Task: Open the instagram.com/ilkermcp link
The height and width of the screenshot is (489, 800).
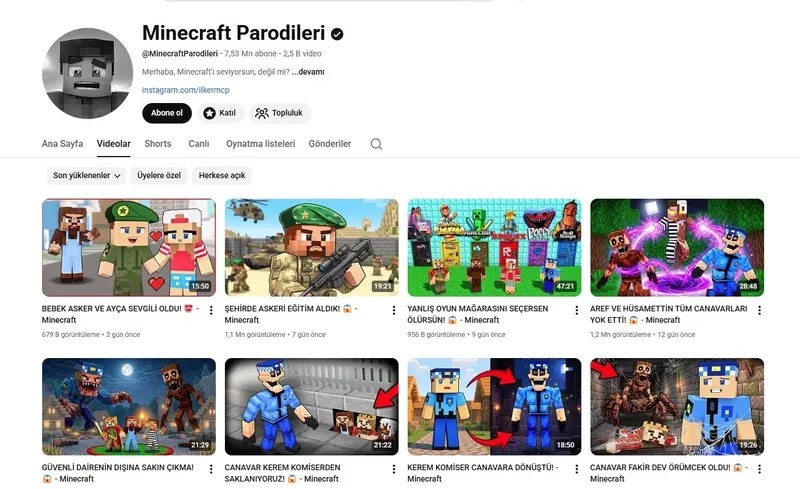Action: coord(186,90)
